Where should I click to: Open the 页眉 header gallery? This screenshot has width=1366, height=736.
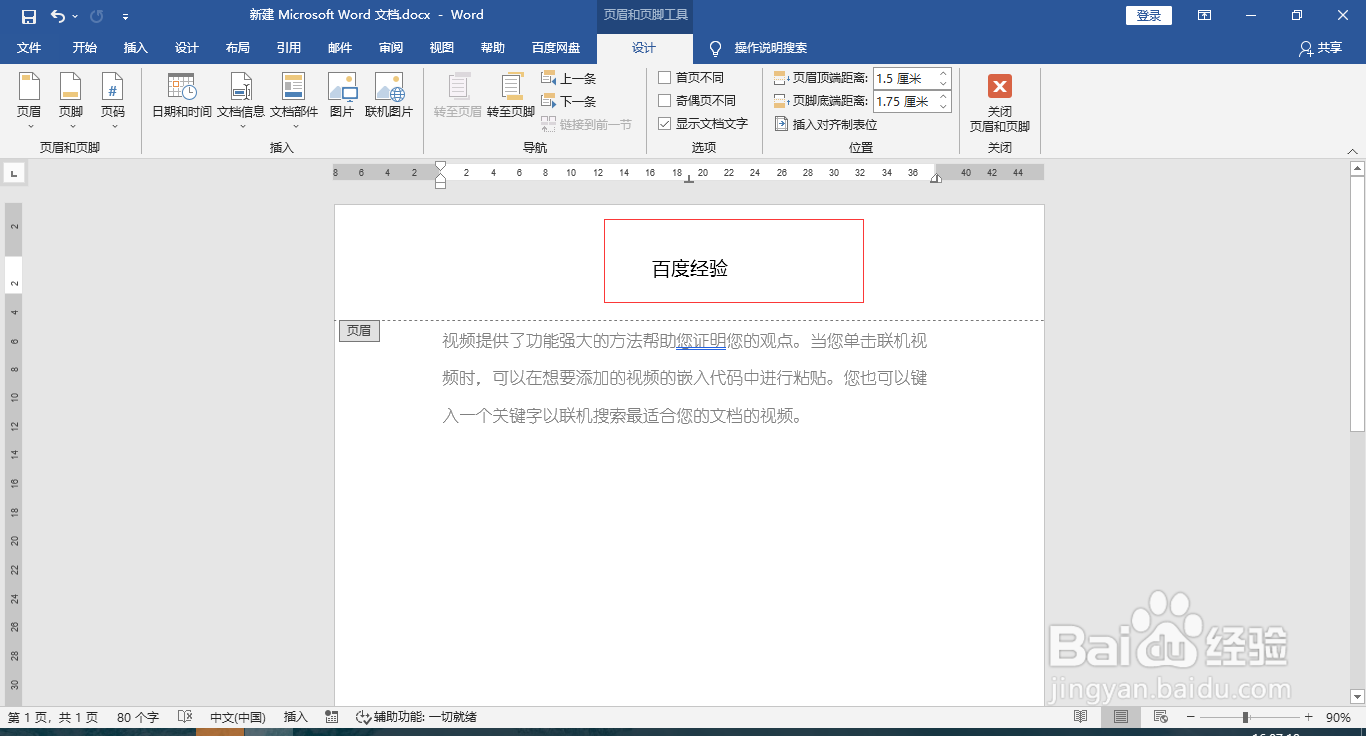29,101
